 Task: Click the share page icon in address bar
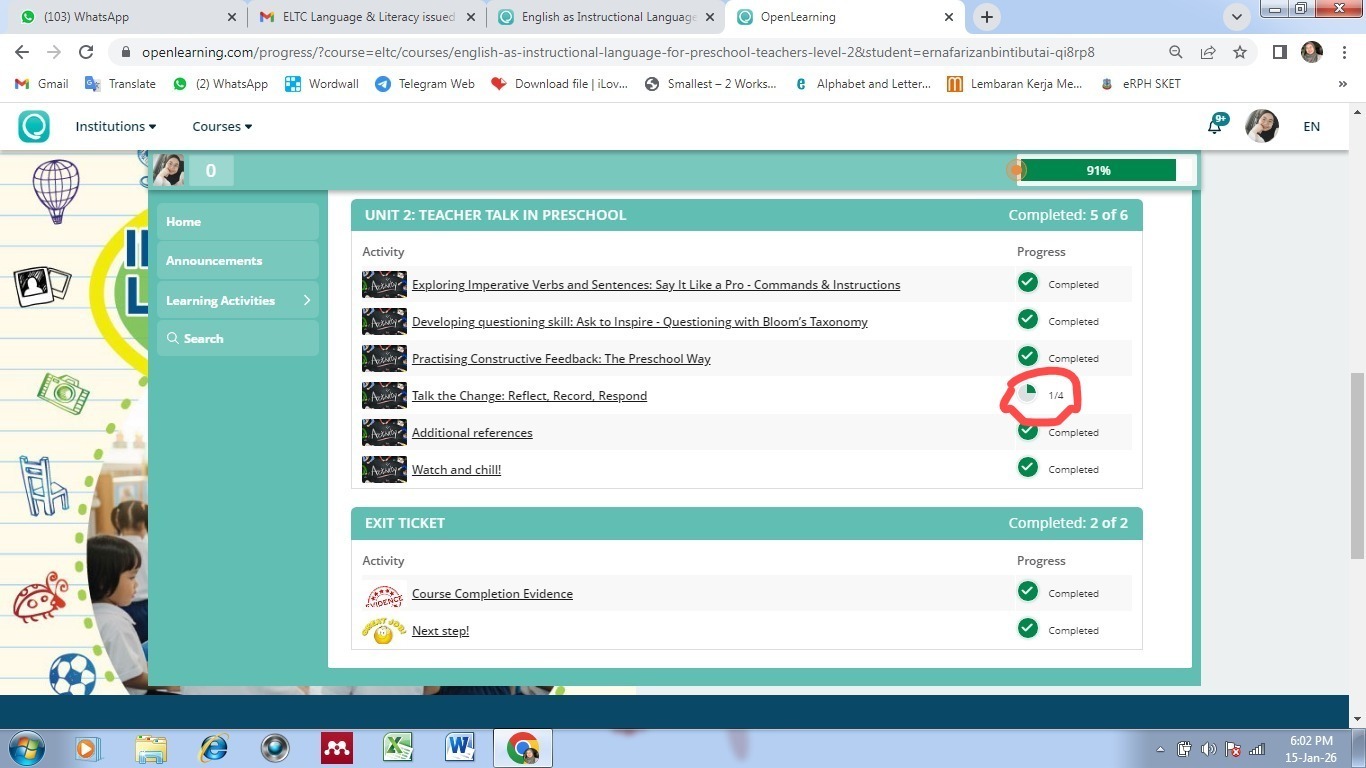[x=1208, y=52]
